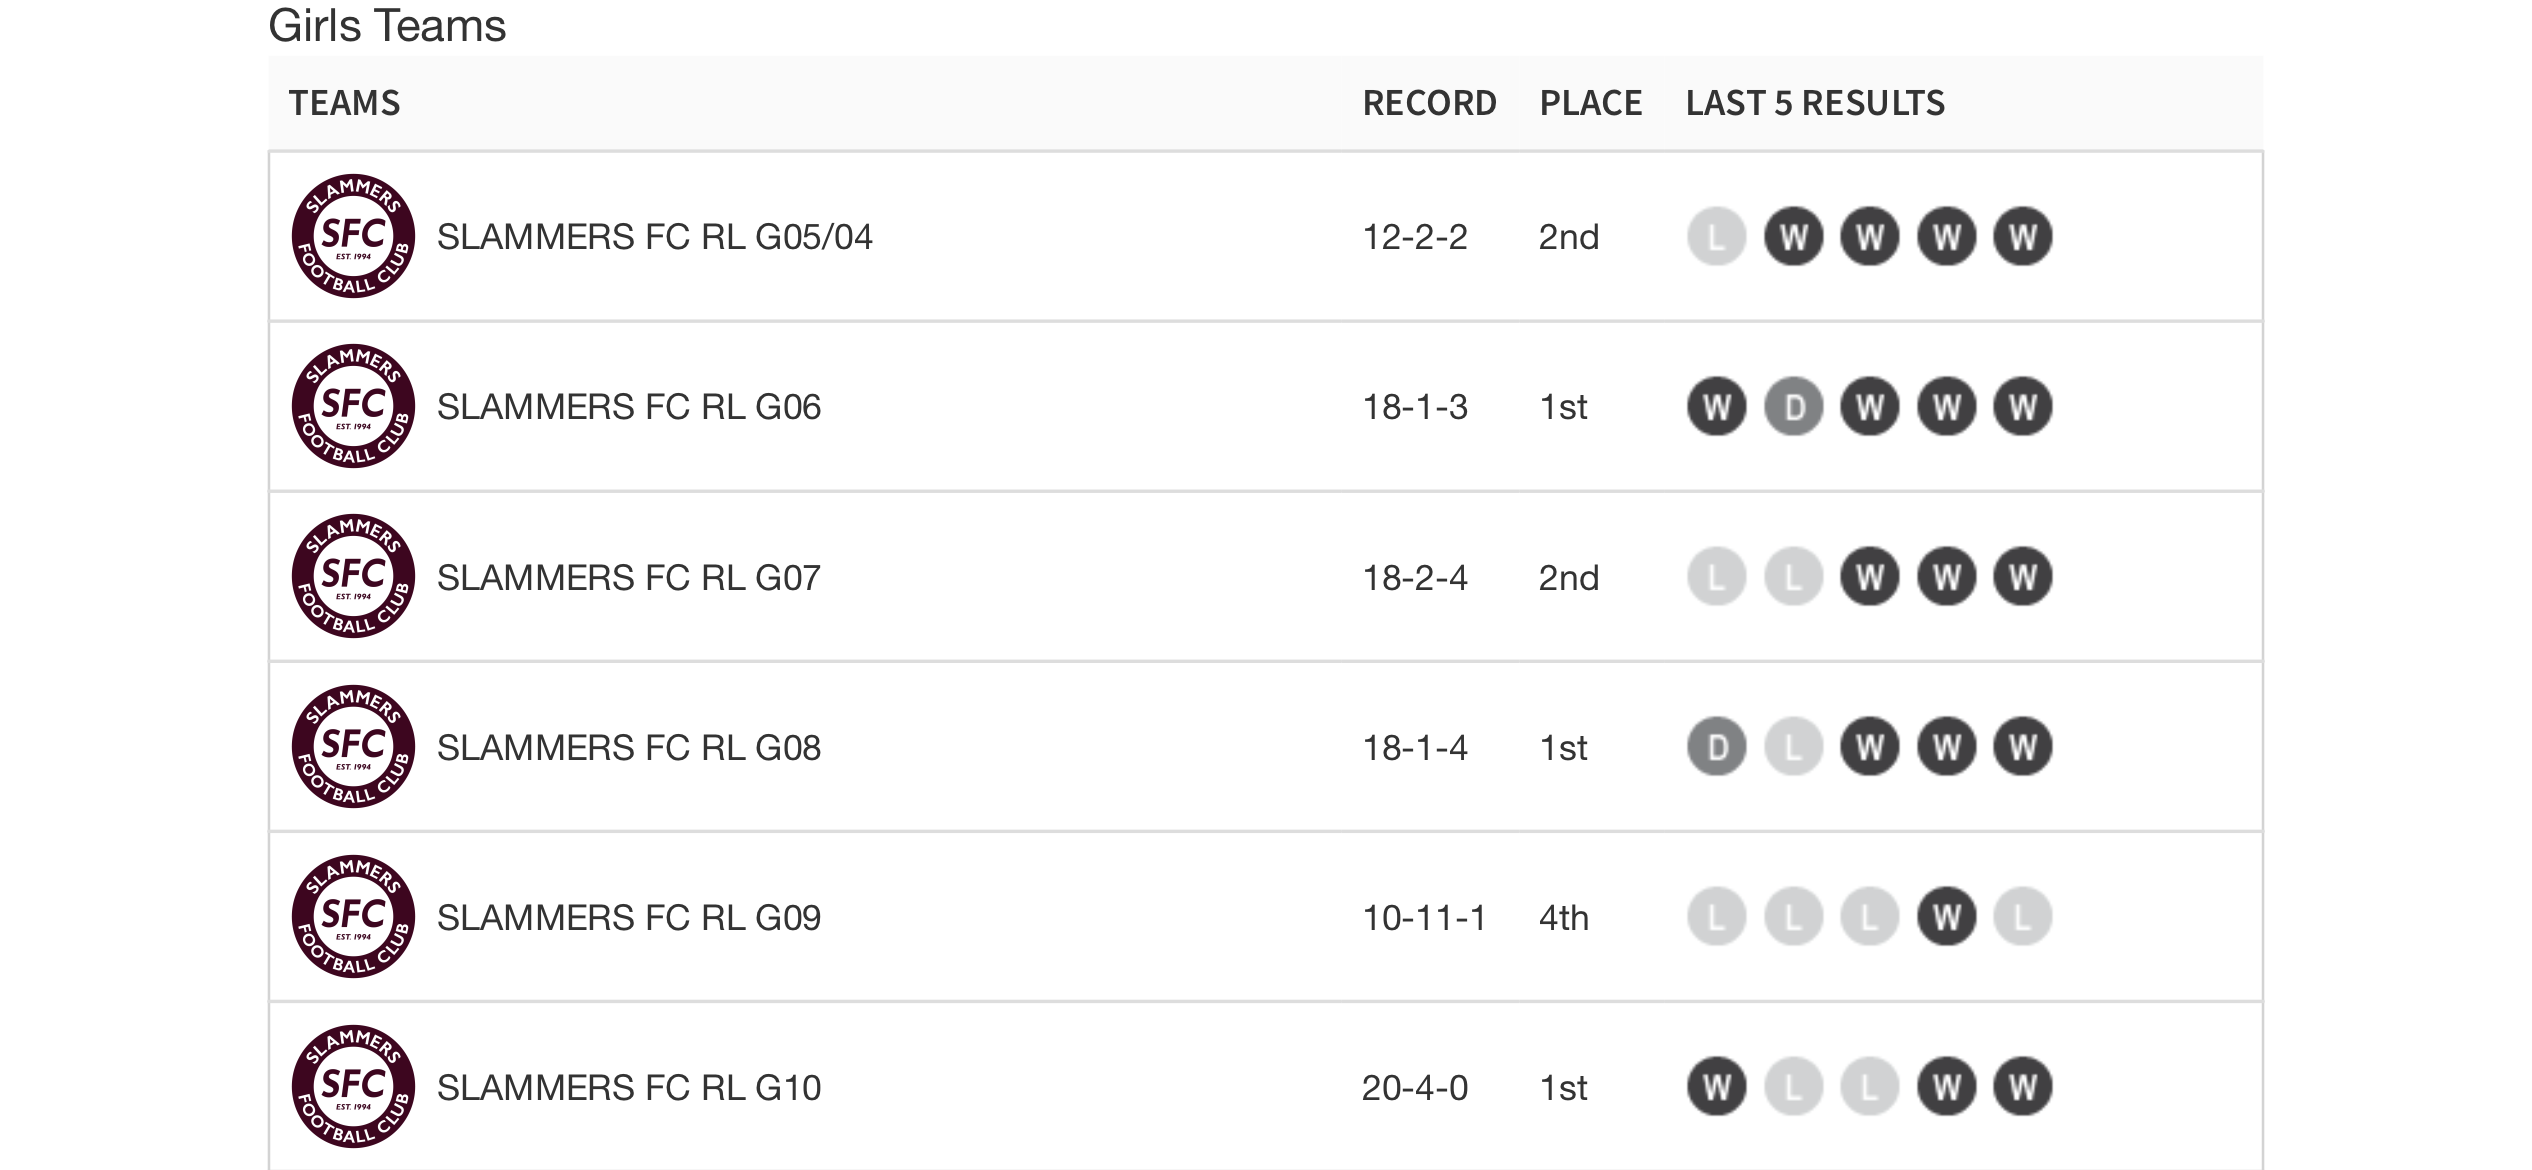Click the loss badge in the G05/04 row

1716,237
